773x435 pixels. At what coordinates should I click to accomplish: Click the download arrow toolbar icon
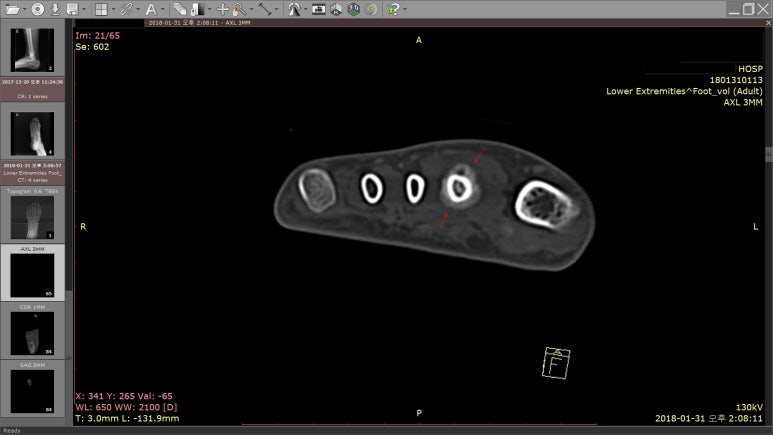[56, 9]
